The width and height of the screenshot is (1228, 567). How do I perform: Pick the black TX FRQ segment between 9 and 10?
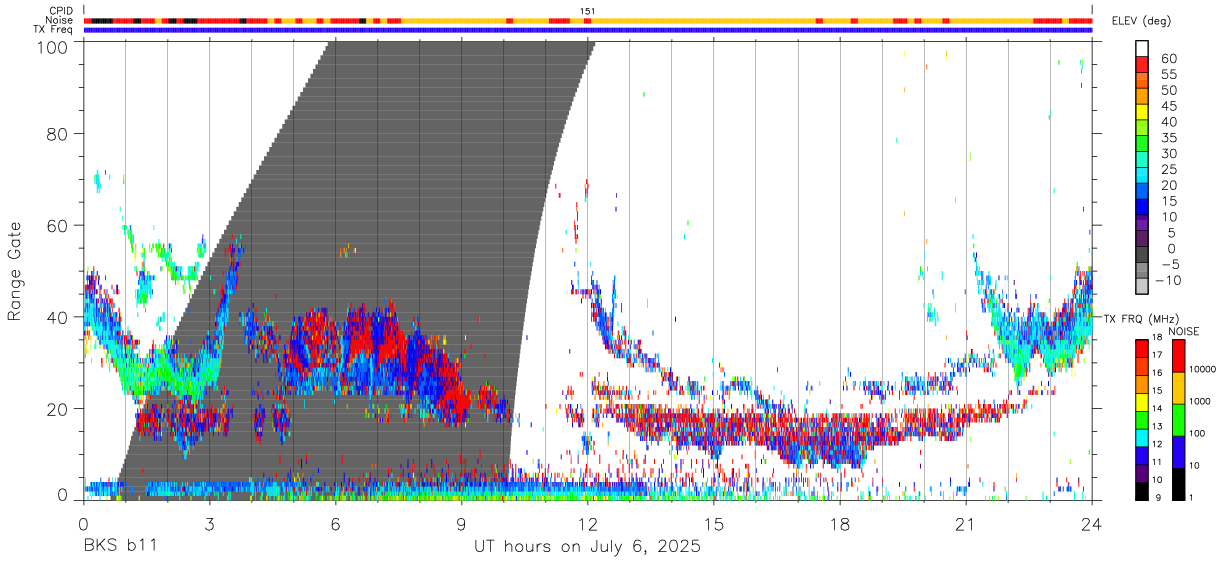[x=1141, y=490]
